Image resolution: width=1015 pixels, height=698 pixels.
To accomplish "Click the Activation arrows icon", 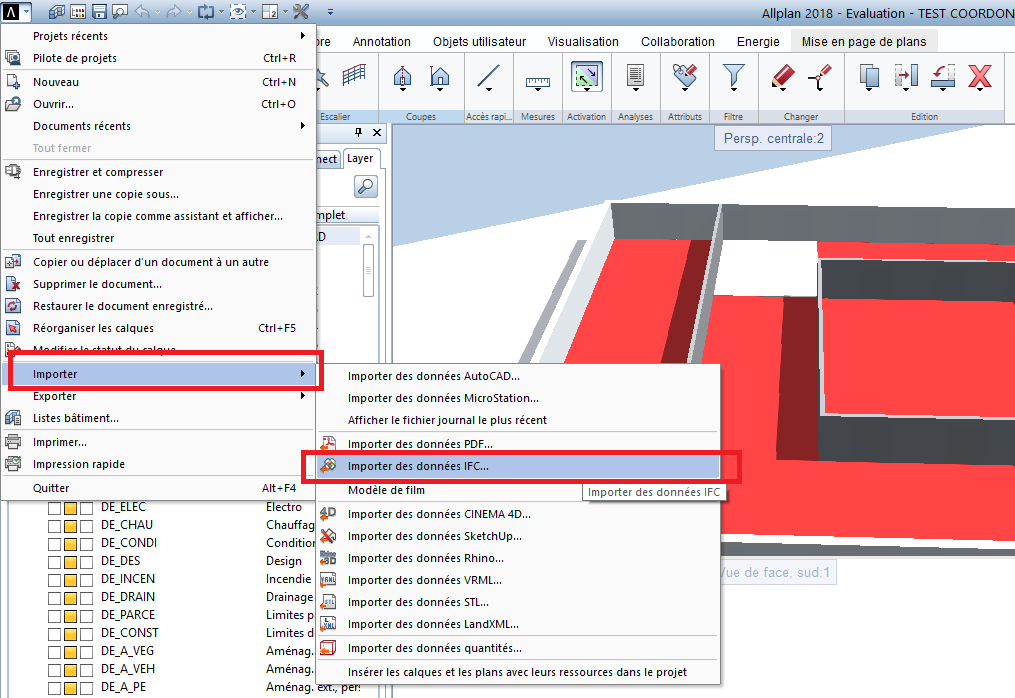I will [586, 76].
